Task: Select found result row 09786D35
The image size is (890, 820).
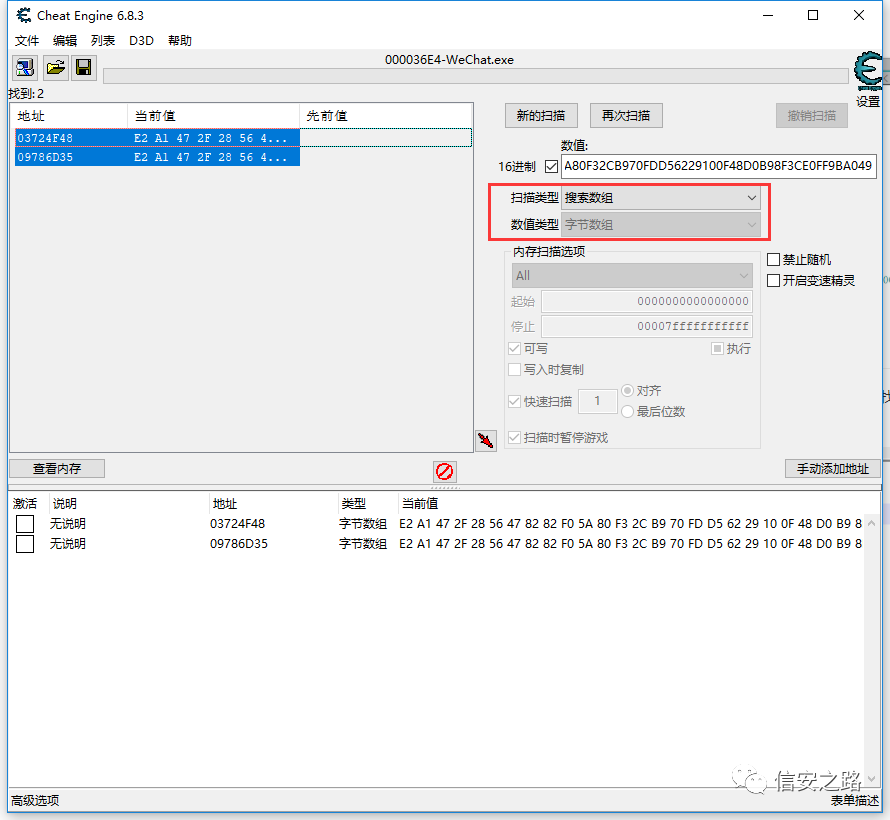Action: tap(157, 157)
